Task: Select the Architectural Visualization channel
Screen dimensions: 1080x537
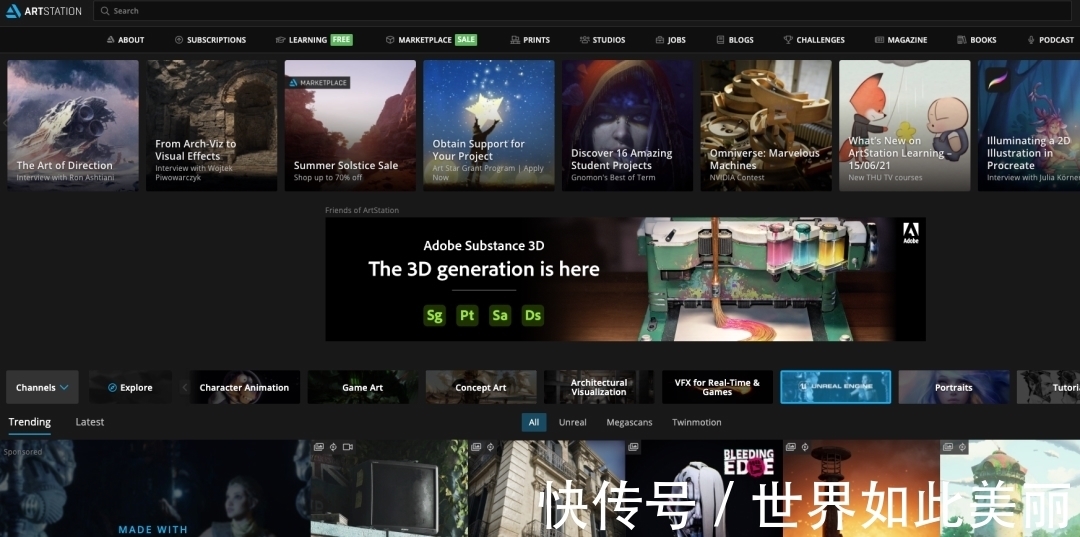Action: (x=599, y=387)
